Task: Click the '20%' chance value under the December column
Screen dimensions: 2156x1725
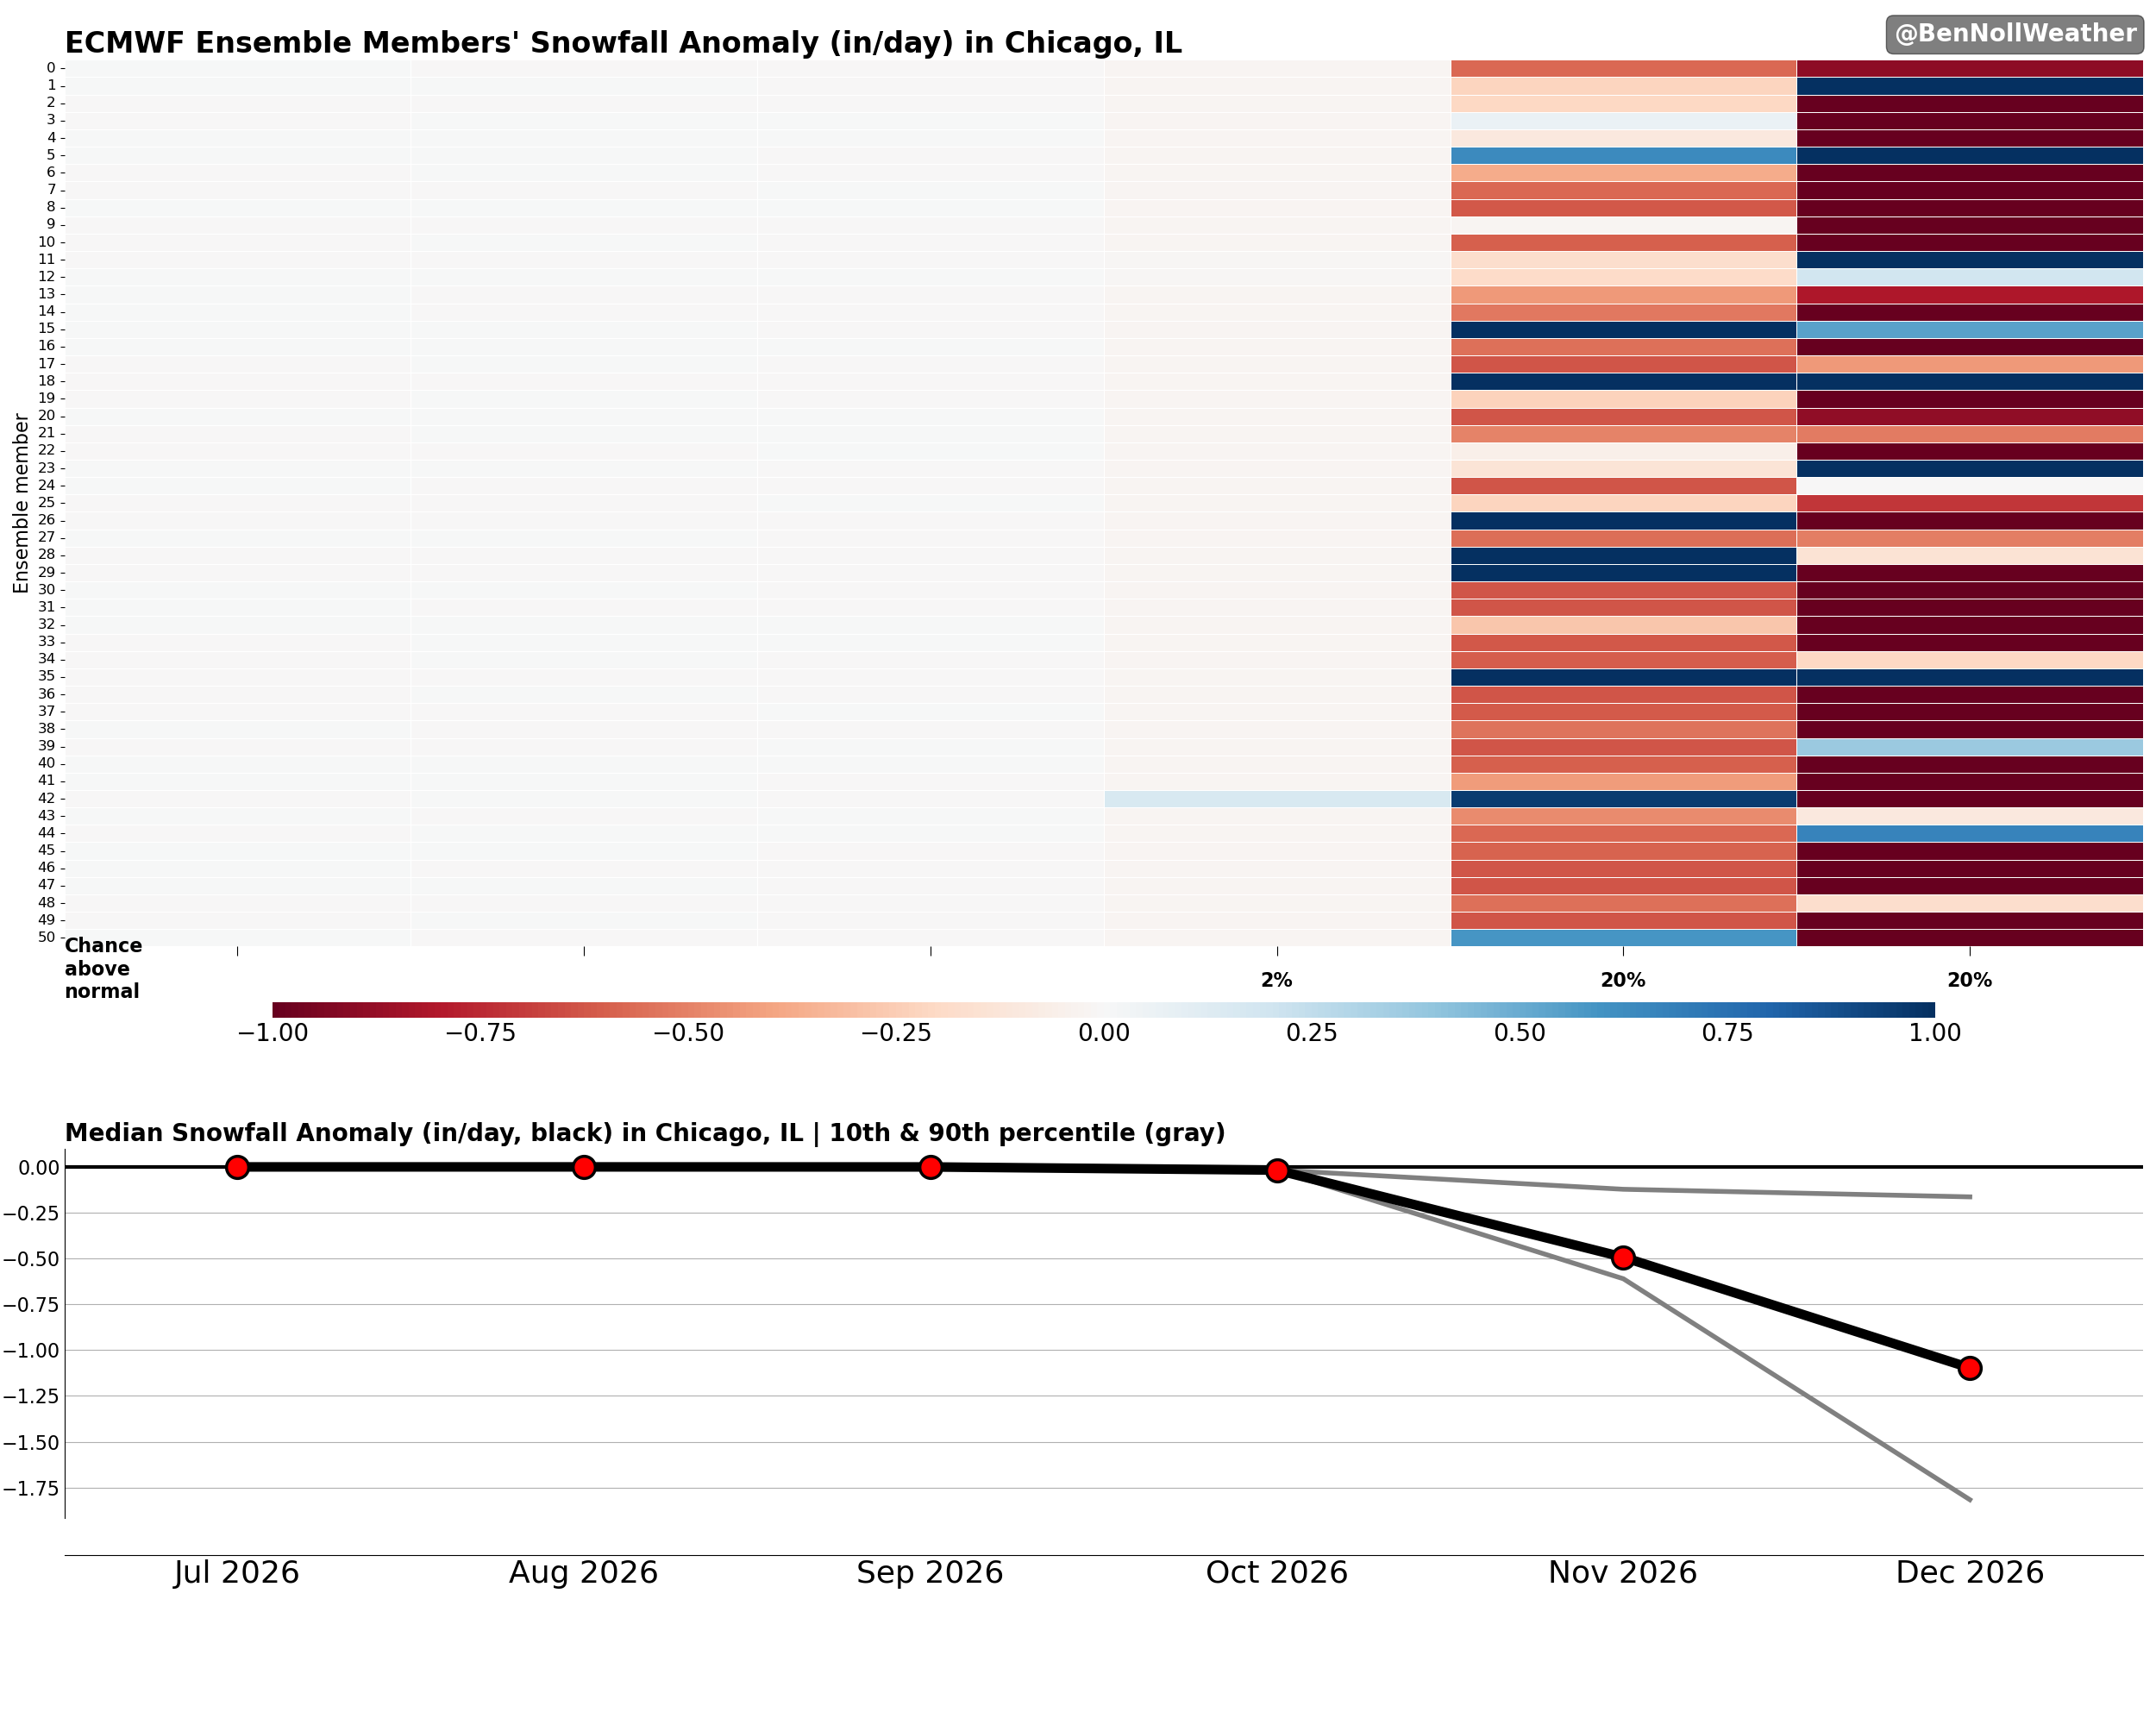Action: point(1969,980)
